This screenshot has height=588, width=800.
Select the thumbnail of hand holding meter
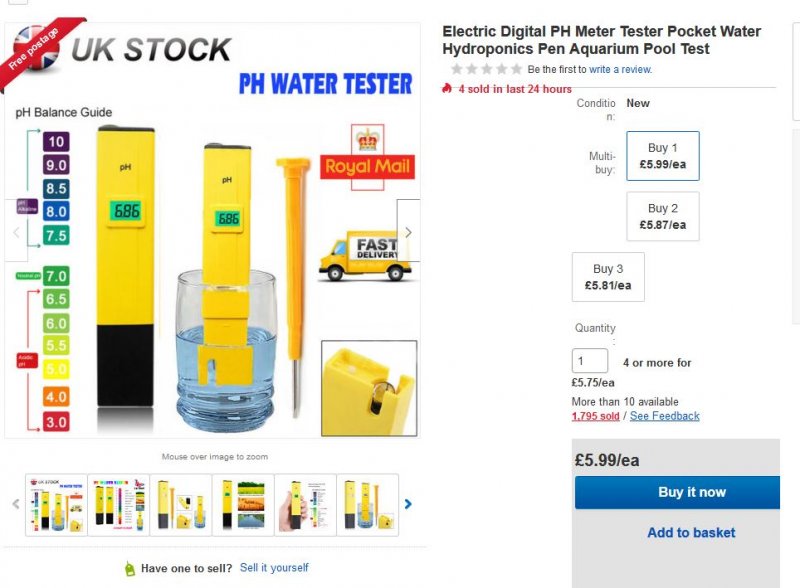305,504
